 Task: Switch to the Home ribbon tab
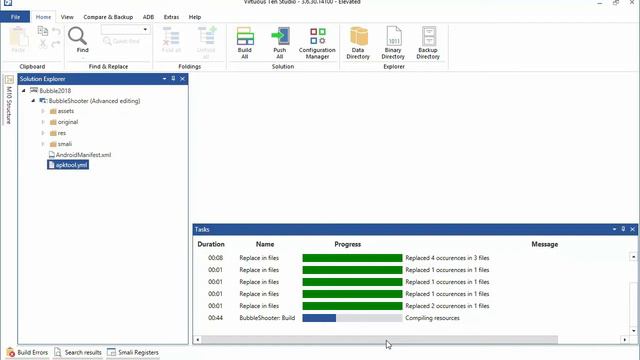point(43,17)
